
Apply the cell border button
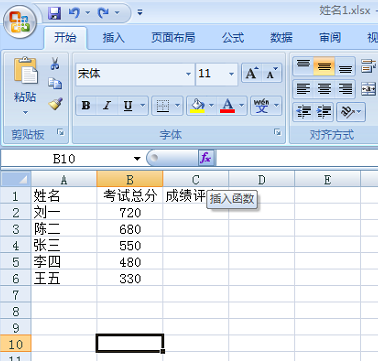point(163,106)
